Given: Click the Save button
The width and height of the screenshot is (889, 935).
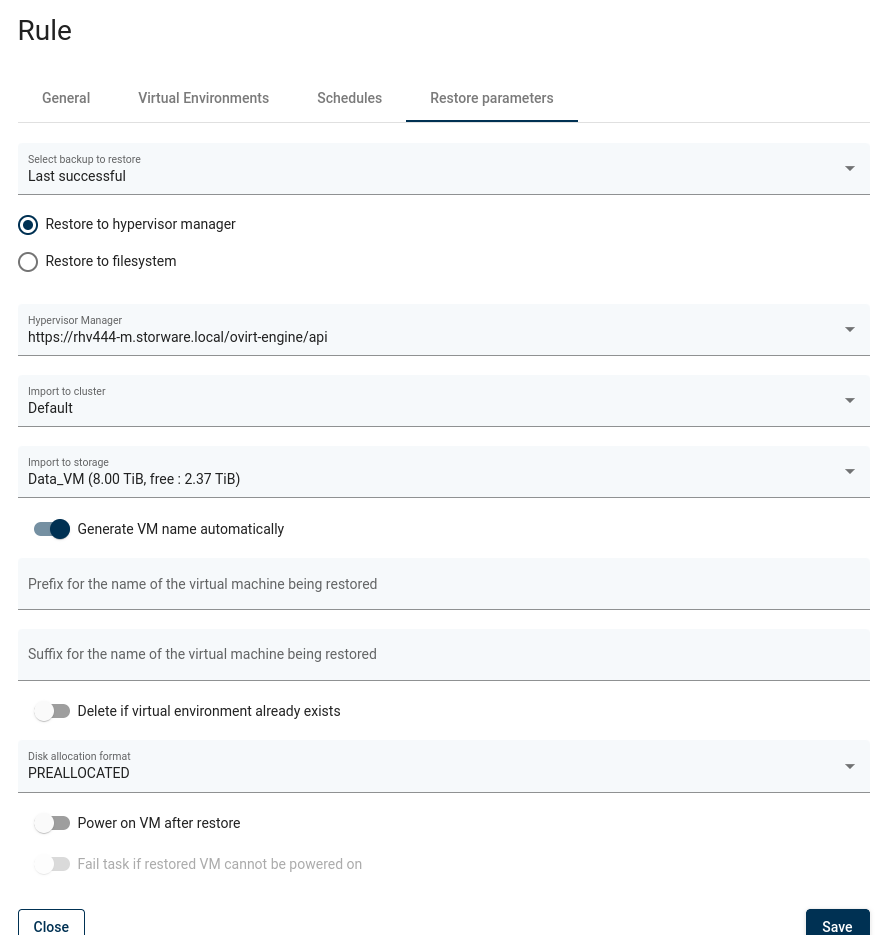Looking at the screenshot, I should tap(837, 925).
